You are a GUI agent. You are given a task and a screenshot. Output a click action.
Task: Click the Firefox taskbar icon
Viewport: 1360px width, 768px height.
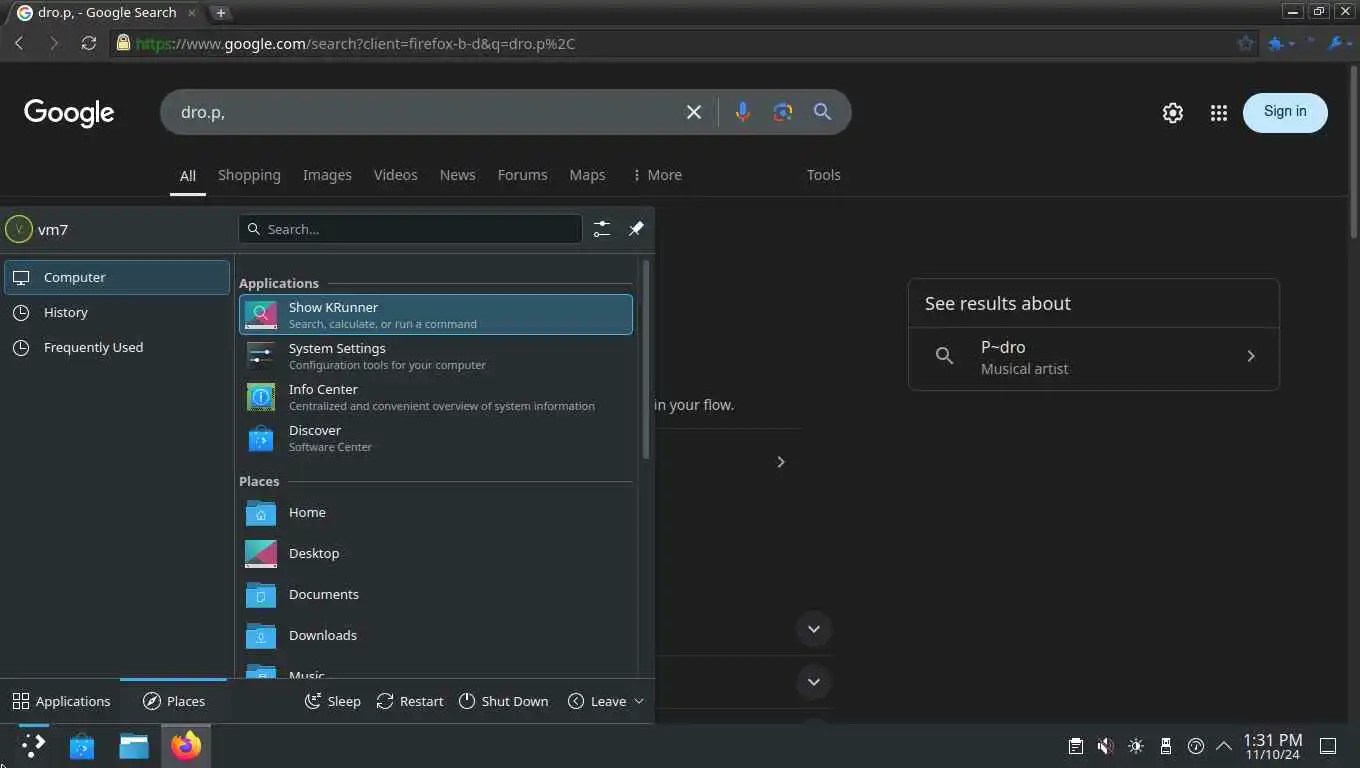[186, 746]
